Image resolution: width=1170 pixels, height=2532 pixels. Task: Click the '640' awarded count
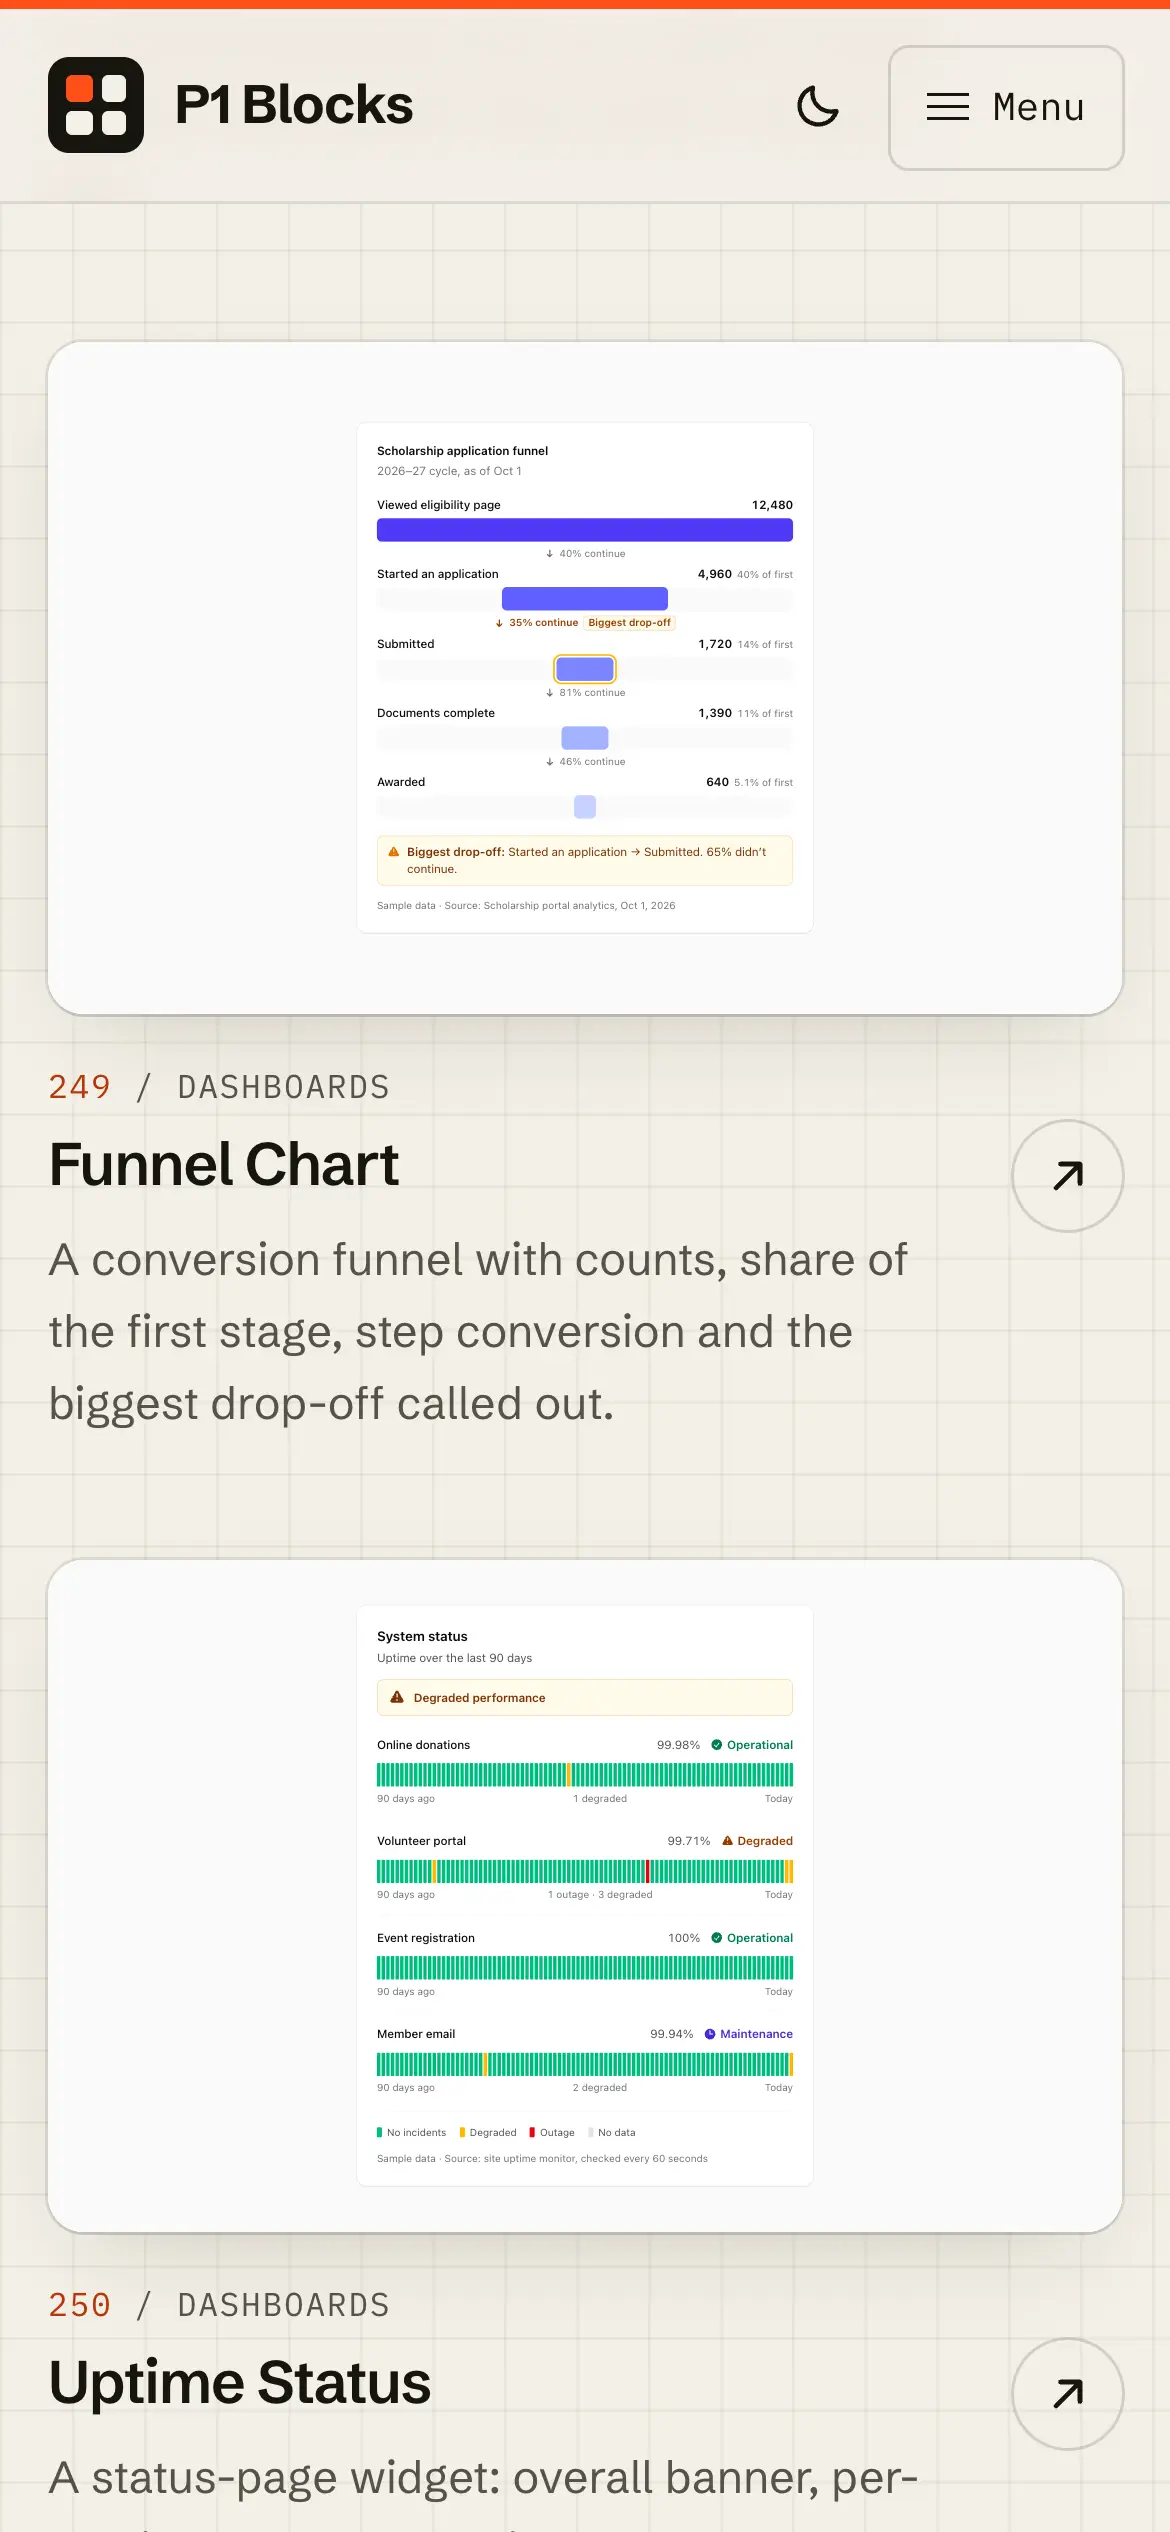717,782
